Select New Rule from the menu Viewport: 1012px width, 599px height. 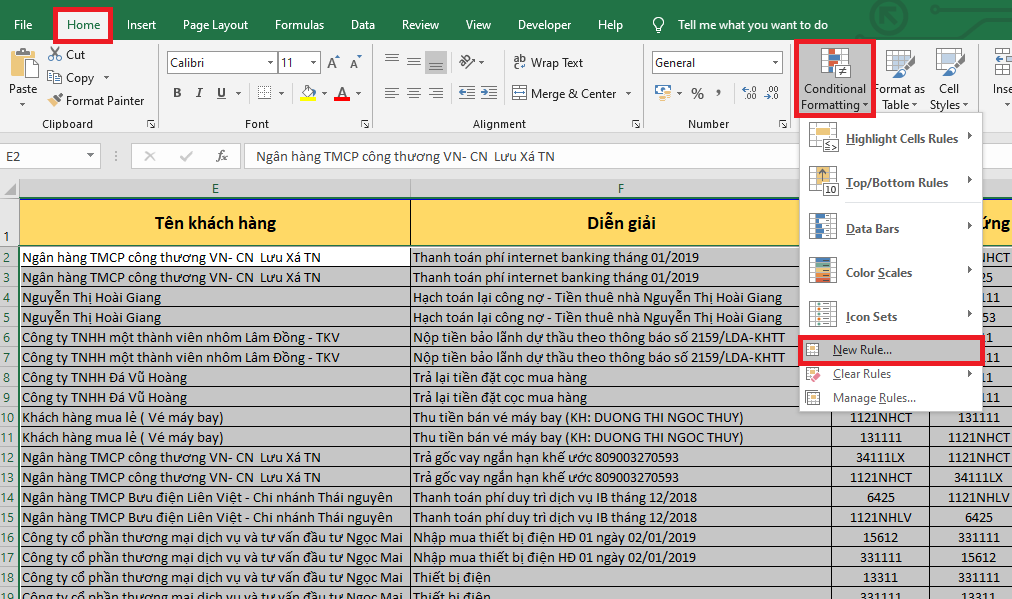(x=862, y=350)
